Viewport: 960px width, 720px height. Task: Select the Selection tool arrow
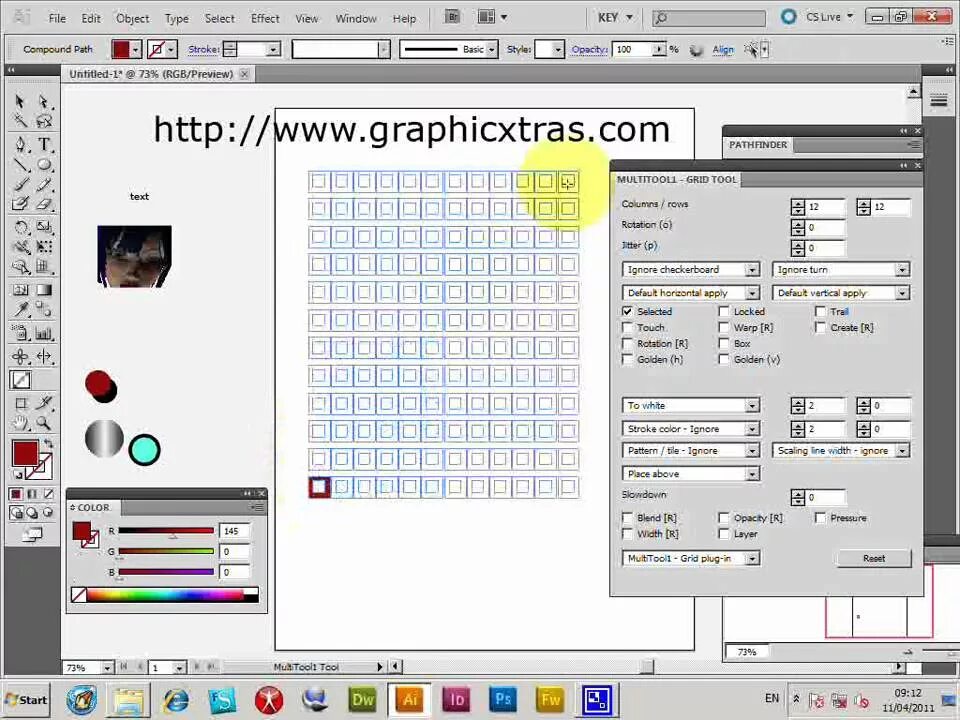pos(18,100)
